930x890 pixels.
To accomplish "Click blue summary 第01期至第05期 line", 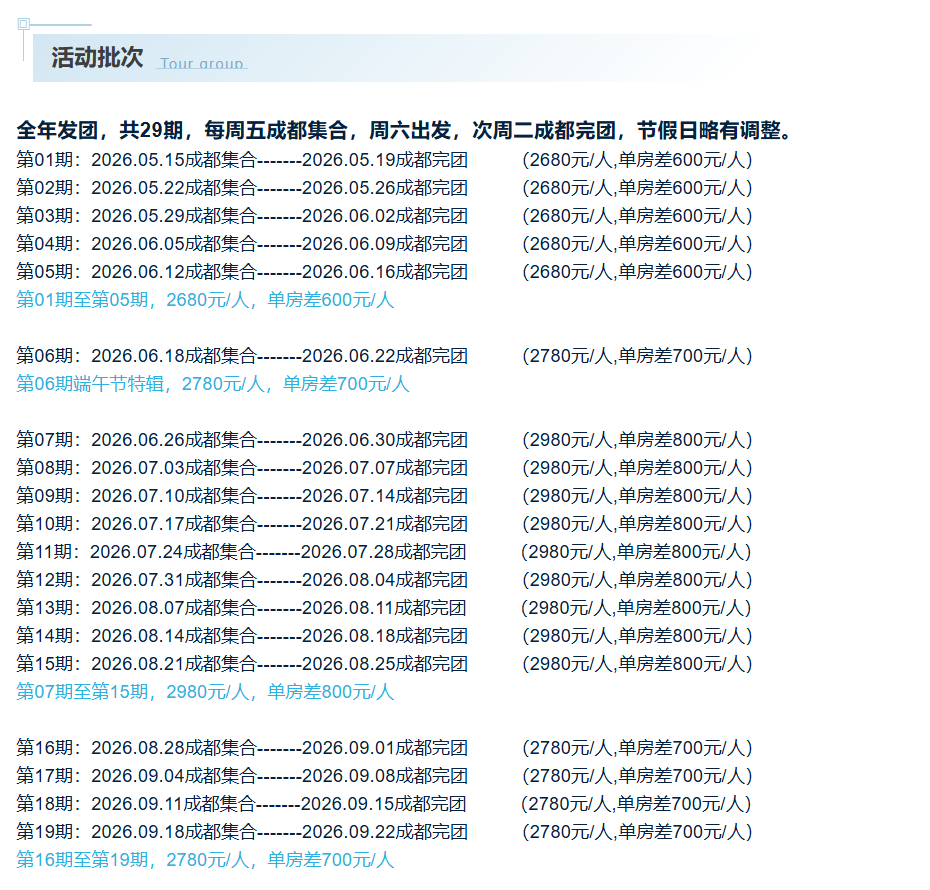I will [205, 300].
